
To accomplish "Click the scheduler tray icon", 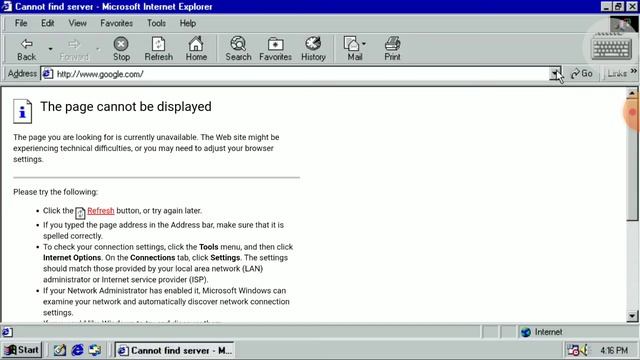I will click(x=573, y=350).
